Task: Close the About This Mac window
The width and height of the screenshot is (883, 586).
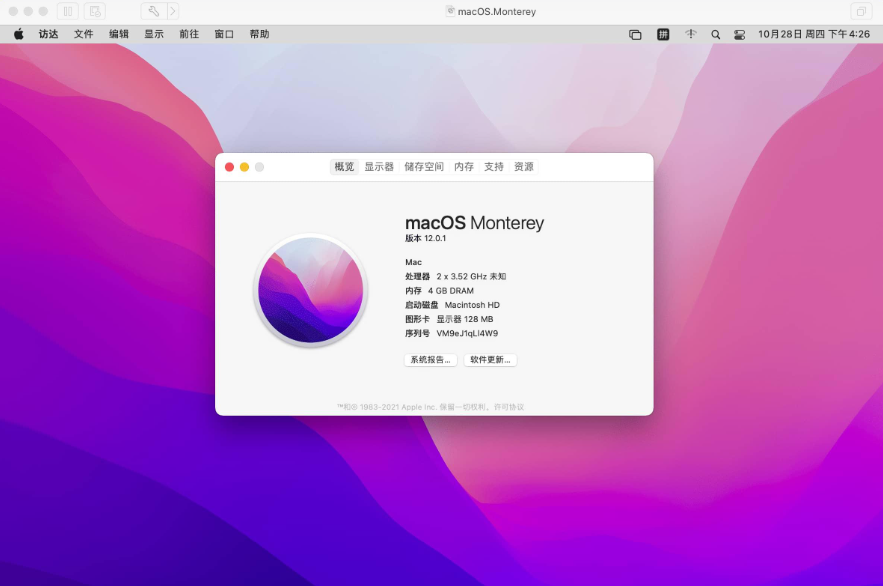Action: [230, 167]
